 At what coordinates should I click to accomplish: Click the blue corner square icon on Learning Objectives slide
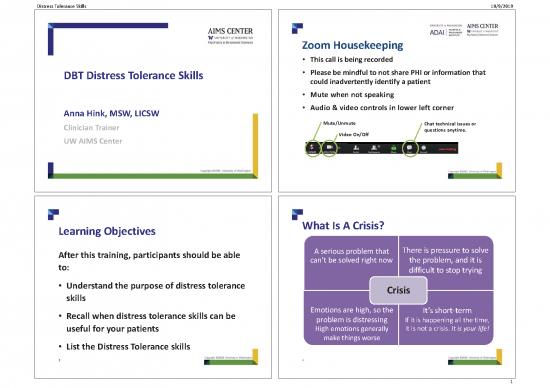[x=53, y=214]
